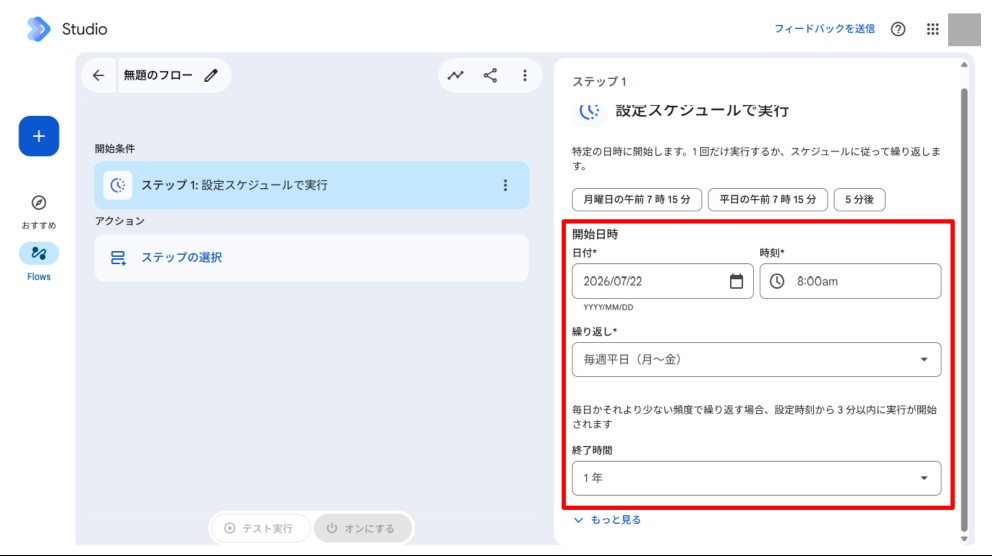Image resolution: width=992 pixels, height=556 pixels.
Task: Click the YYYY/MM/DD hint text
Action: tap(608, 307)
